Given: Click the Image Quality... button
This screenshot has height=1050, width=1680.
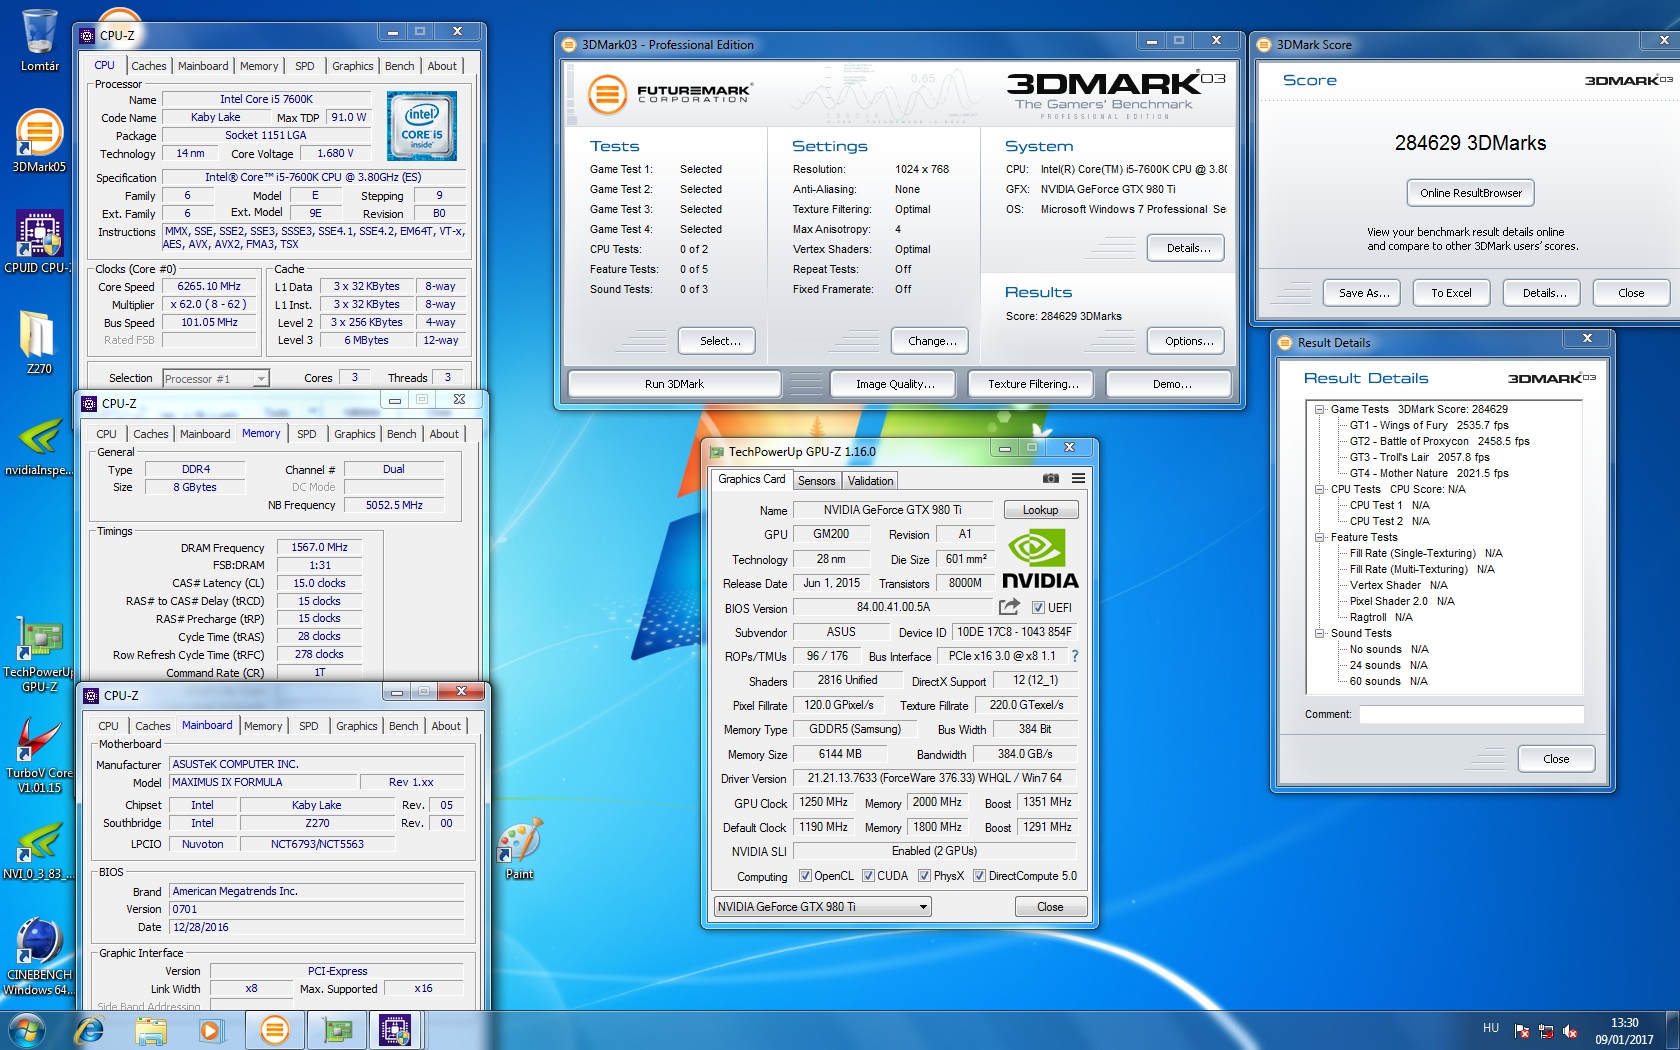Looking at the screenshot, I should tap(895, 384).
